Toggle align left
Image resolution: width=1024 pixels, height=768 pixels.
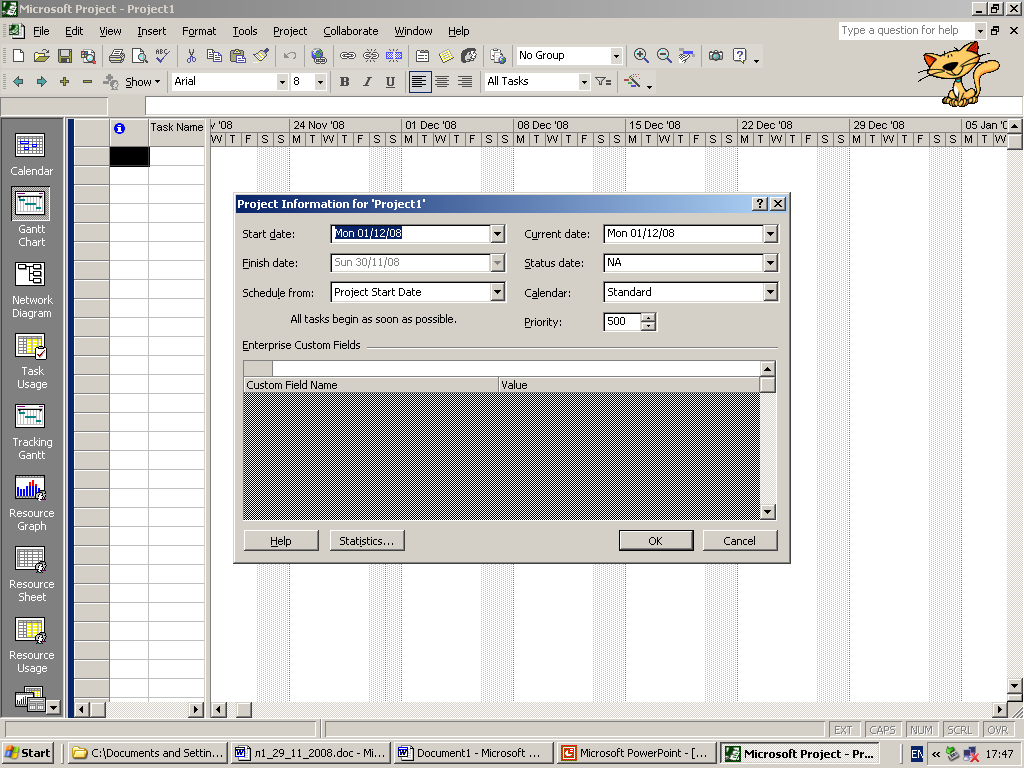[419, 82]
